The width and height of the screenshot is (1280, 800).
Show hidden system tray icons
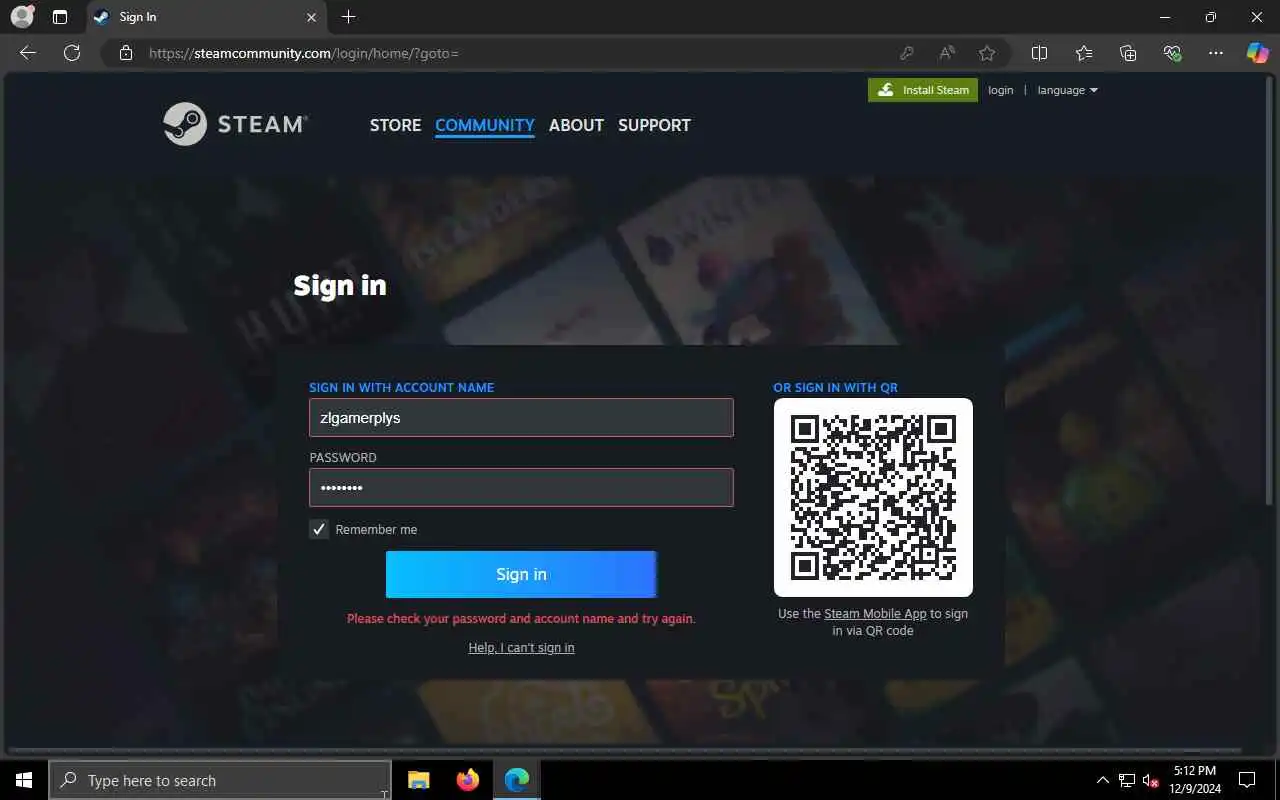[1103, 780]
